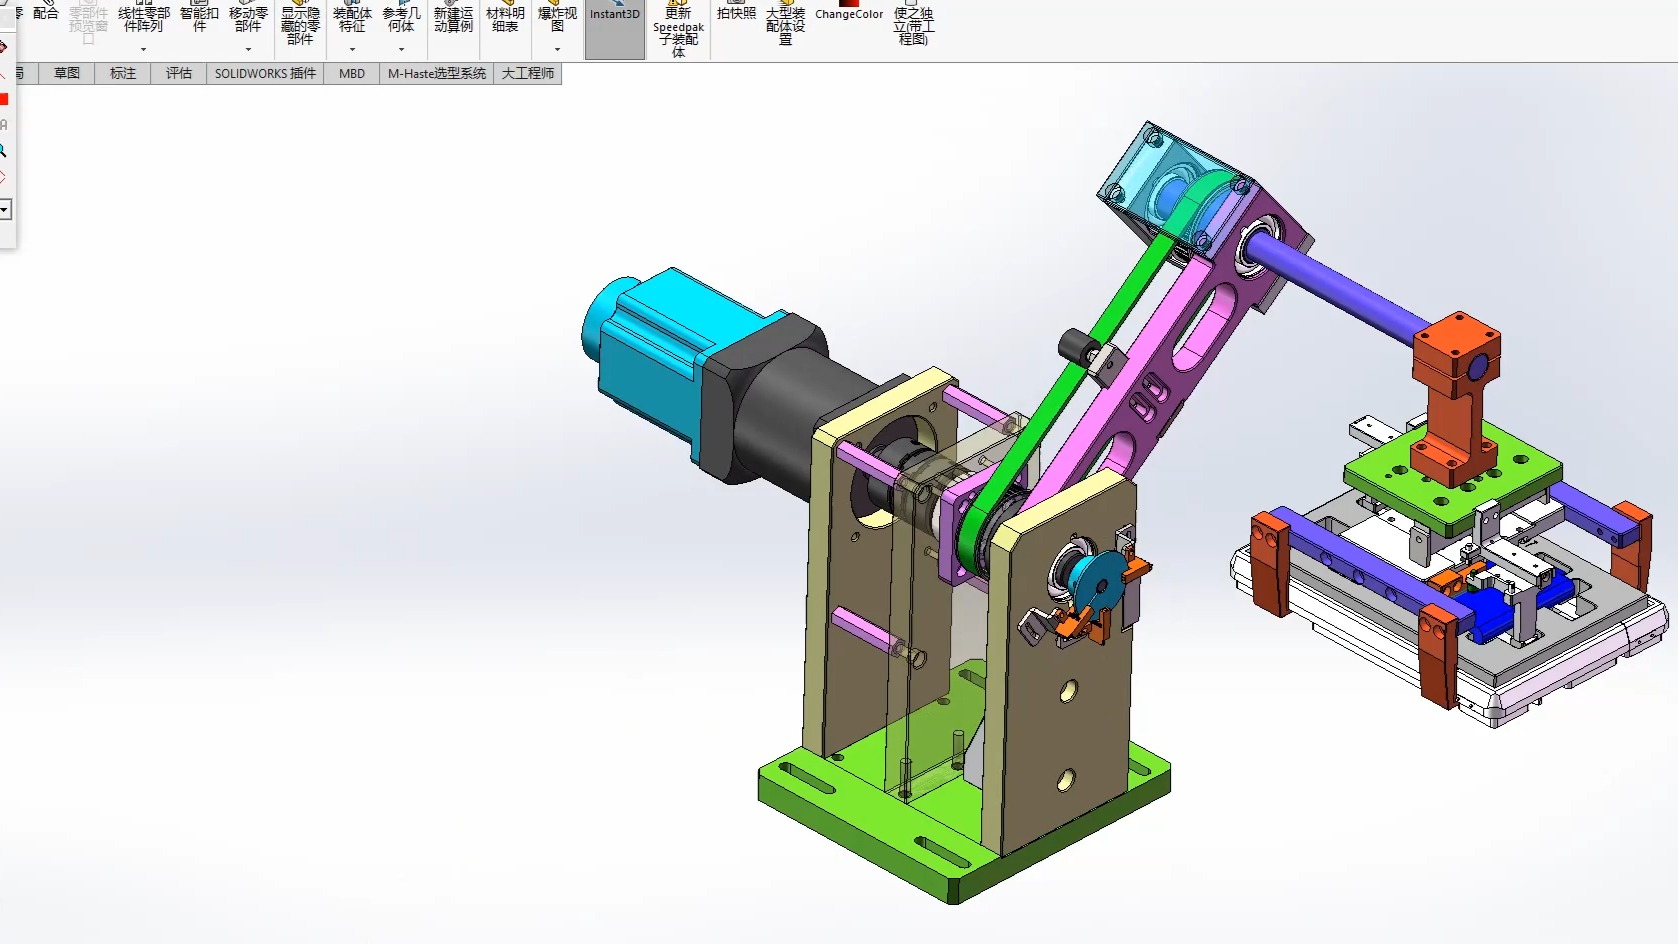Click the 配合 (Mate) tool

45,12
